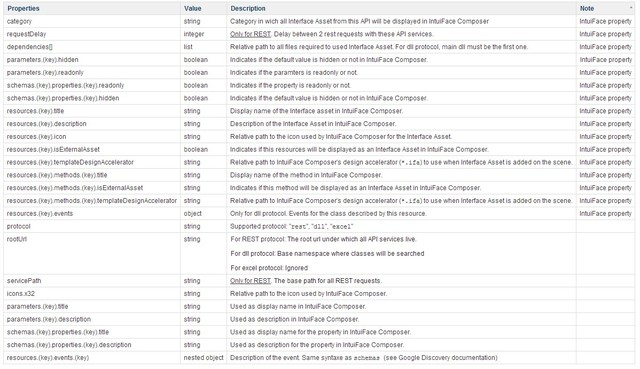Image resolution: width=640 pixels, height=369 pixels.
Task: Click the IntuiFace property note in category row
Action: click(605, 21)
